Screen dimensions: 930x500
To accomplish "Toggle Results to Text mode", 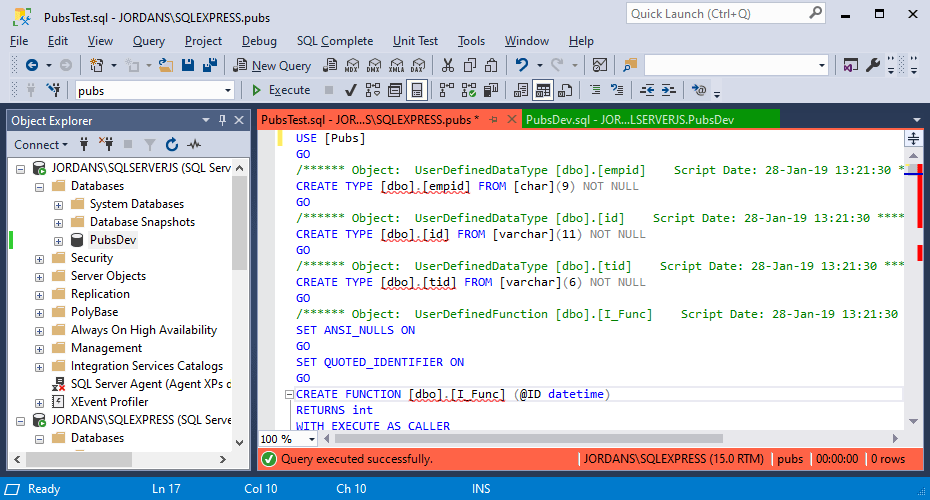I will tap(521, 90).
